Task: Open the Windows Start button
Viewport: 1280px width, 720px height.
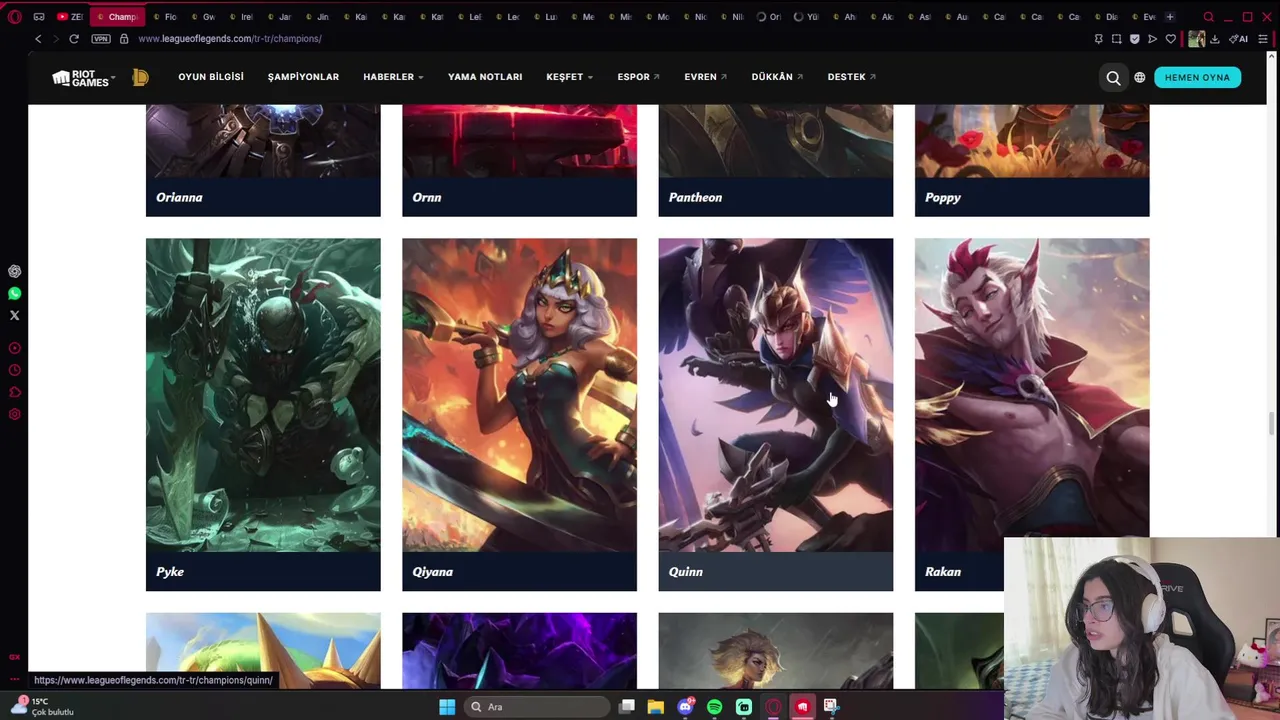Action: tap(447, 707)
